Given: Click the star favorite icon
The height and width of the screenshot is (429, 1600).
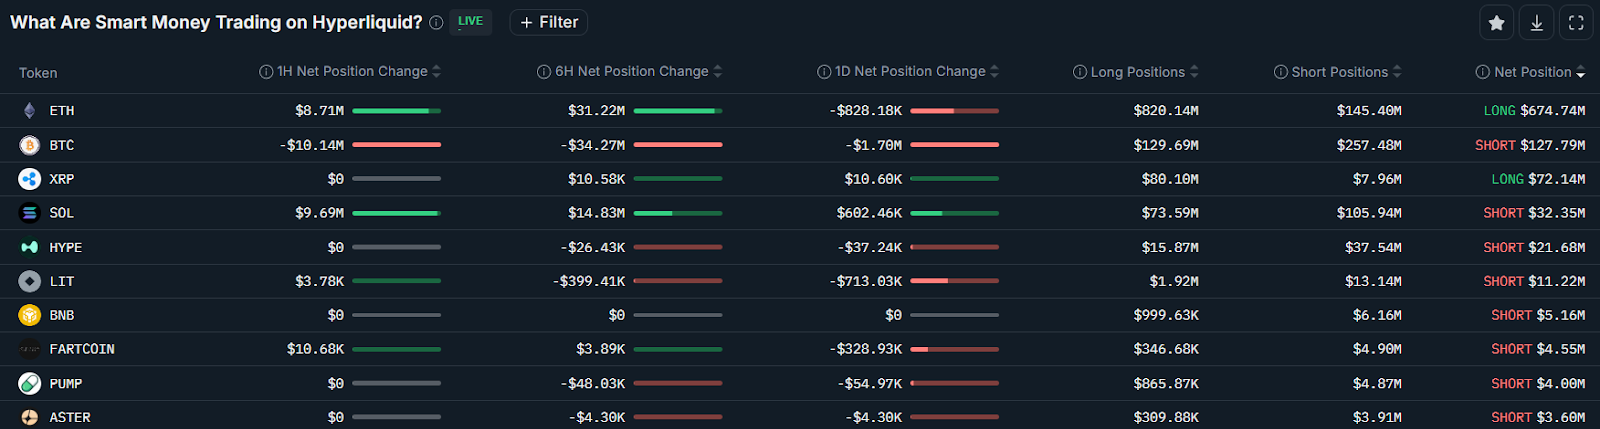Looking at the screenshot, I should point(1496,22).
